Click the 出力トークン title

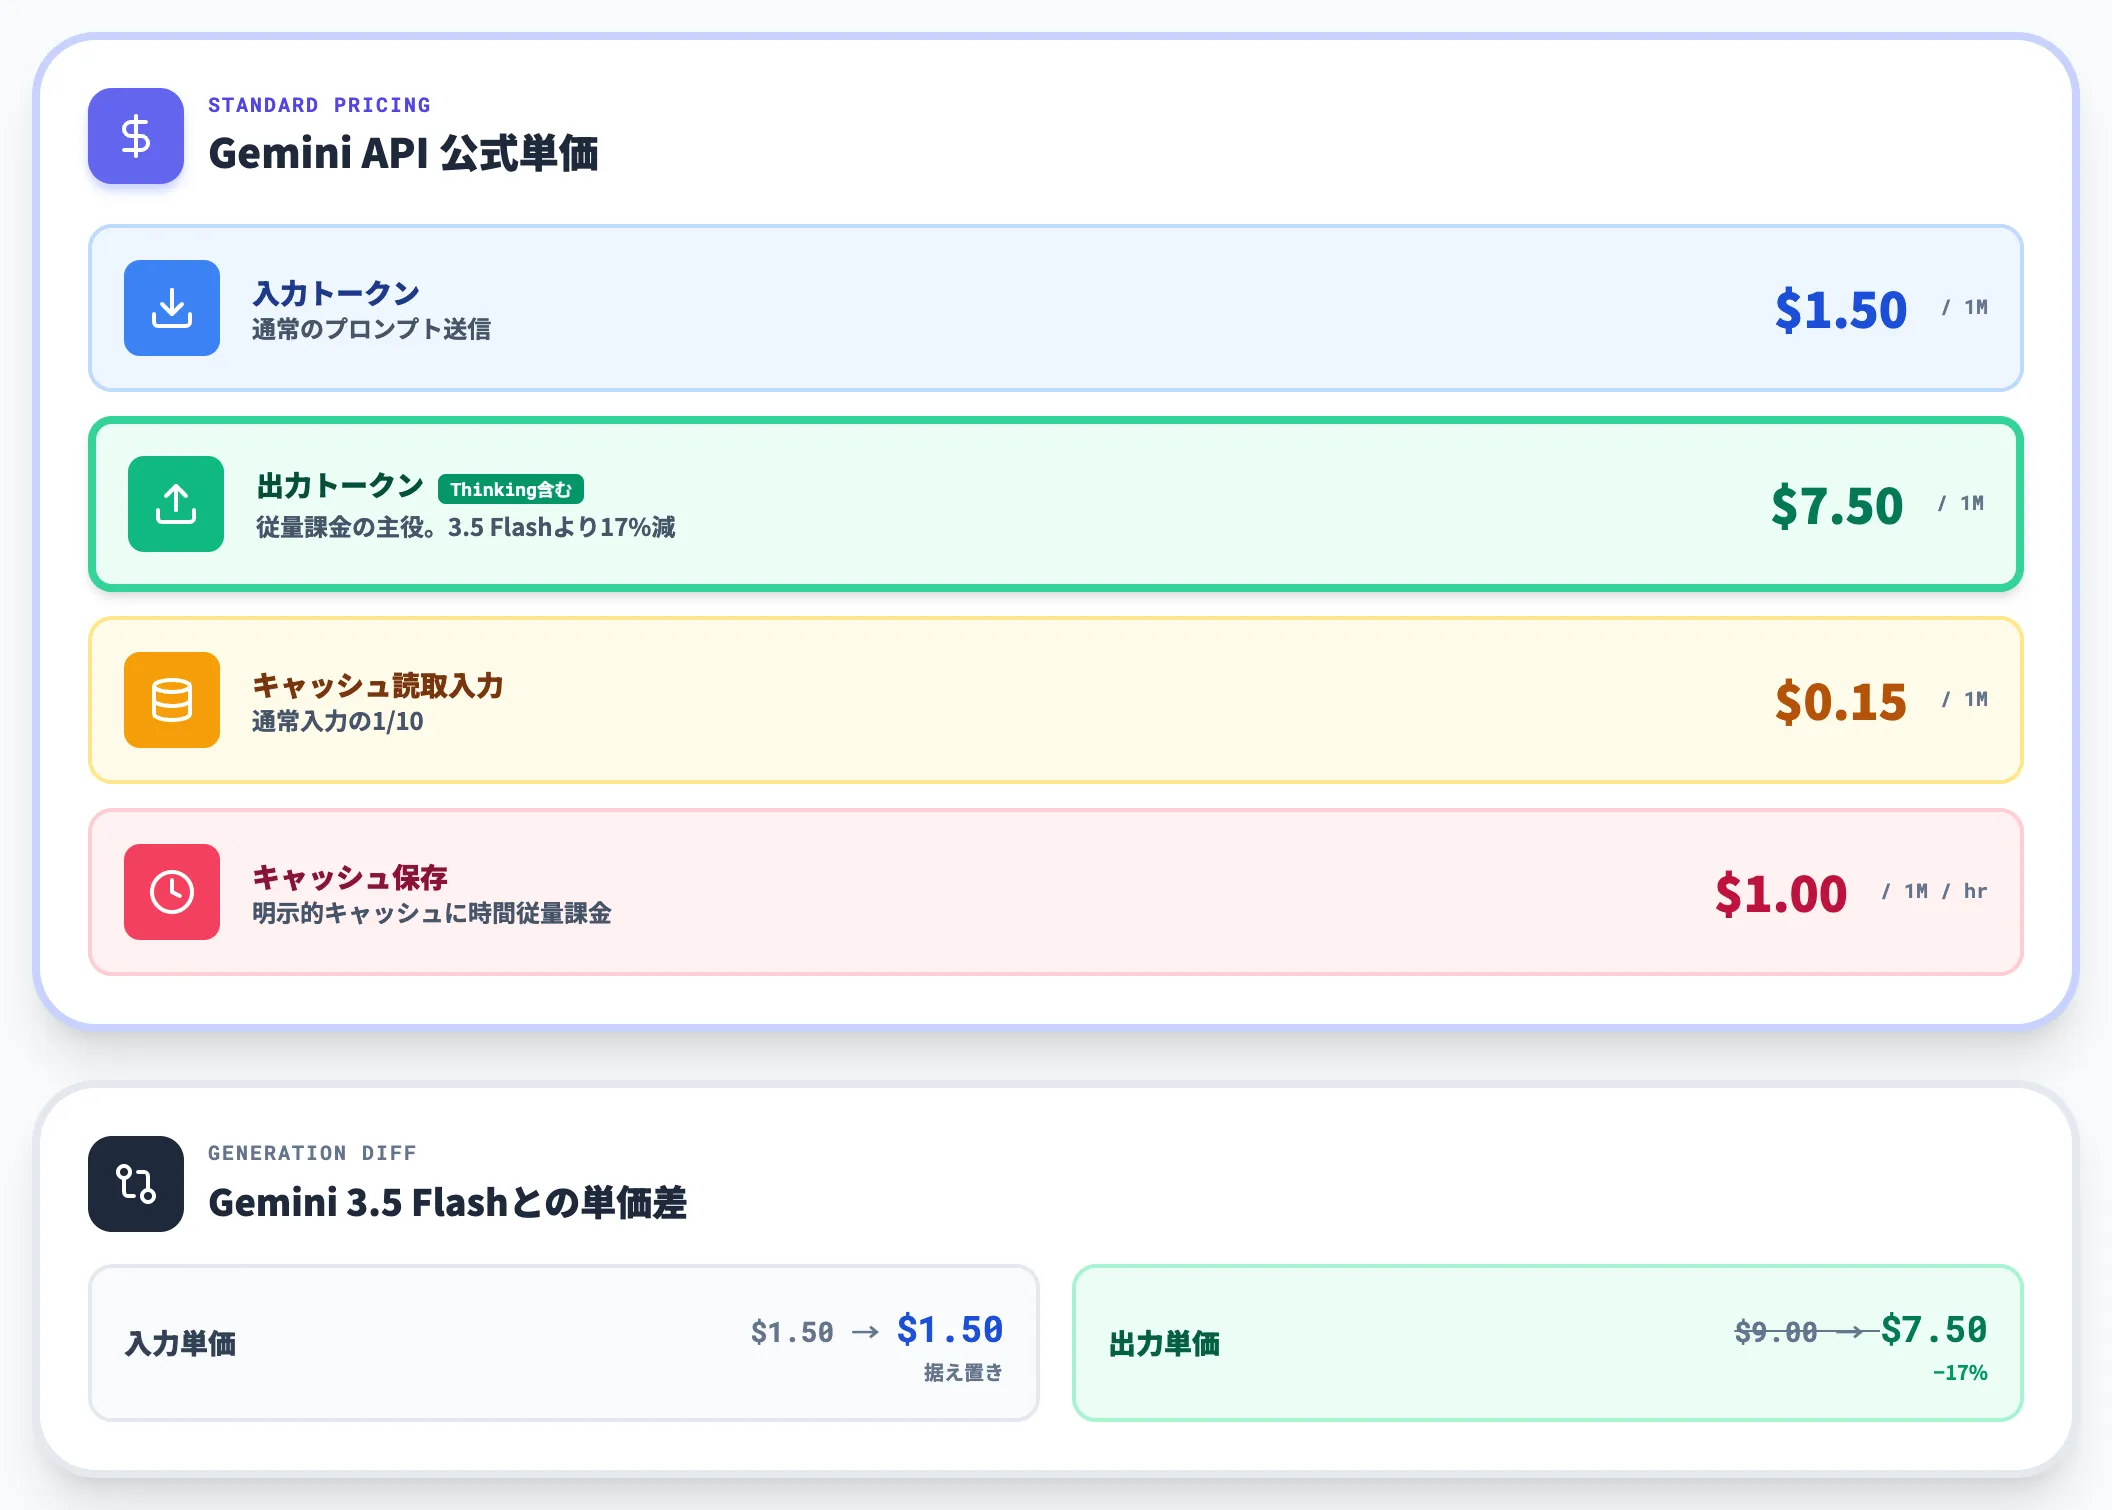point(340,486)
